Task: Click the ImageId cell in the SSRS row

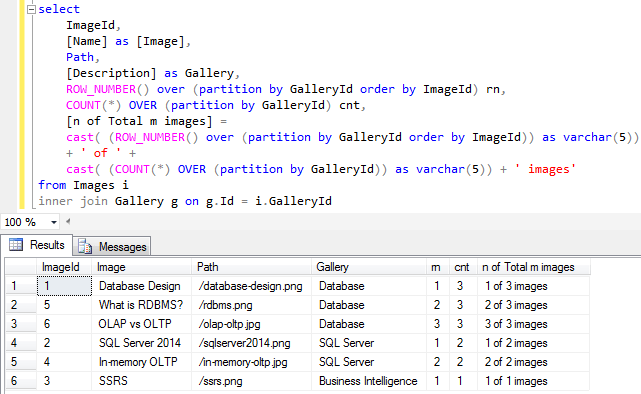Action: [64, 381]
